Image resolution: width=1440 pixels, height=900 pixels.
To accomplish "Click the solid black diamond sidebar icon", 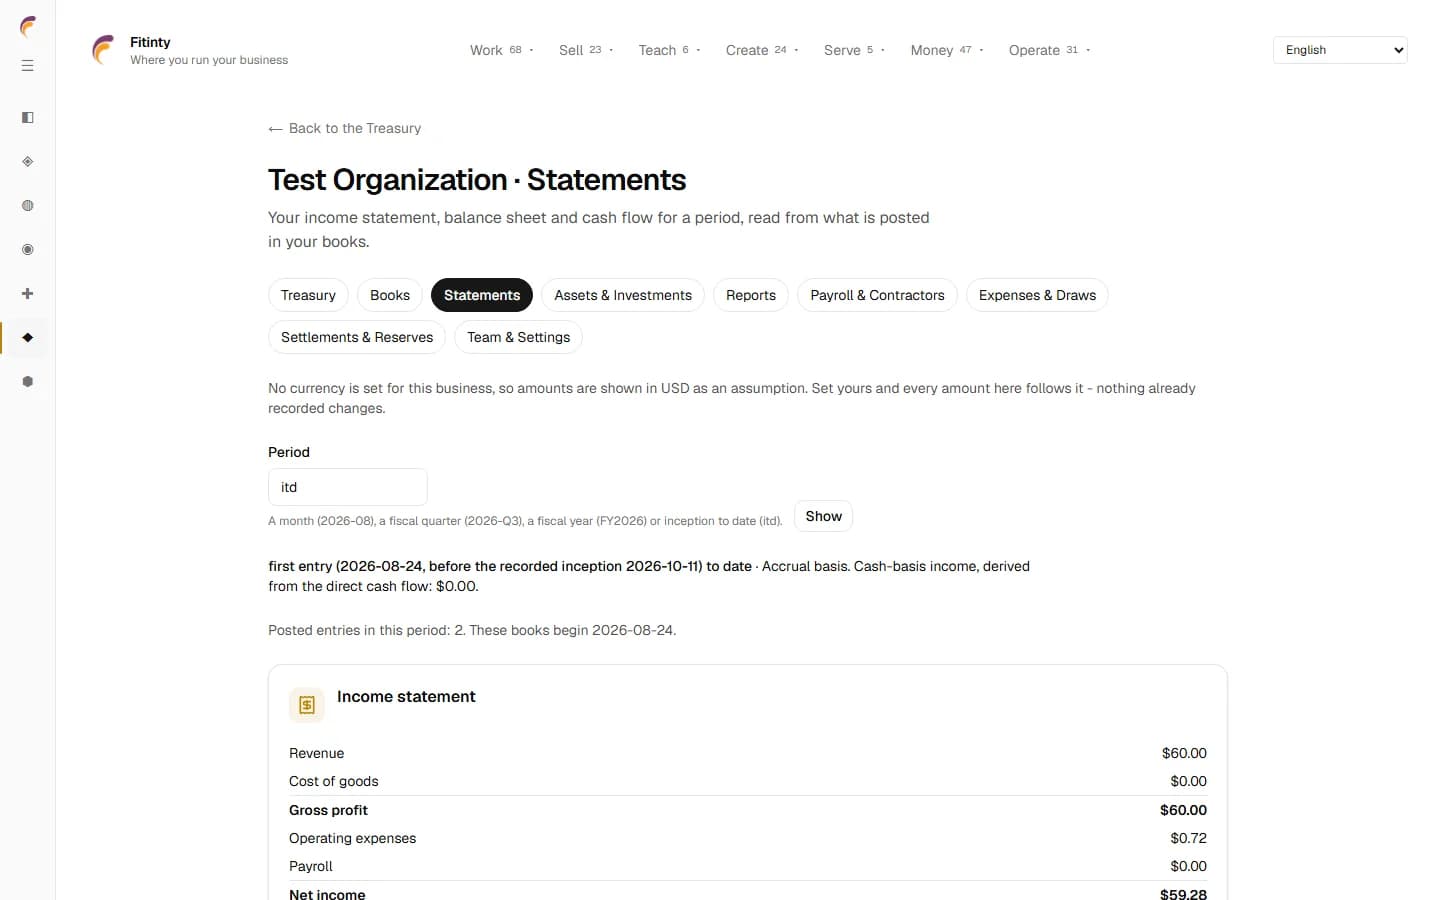I will (x=28, y=338).
